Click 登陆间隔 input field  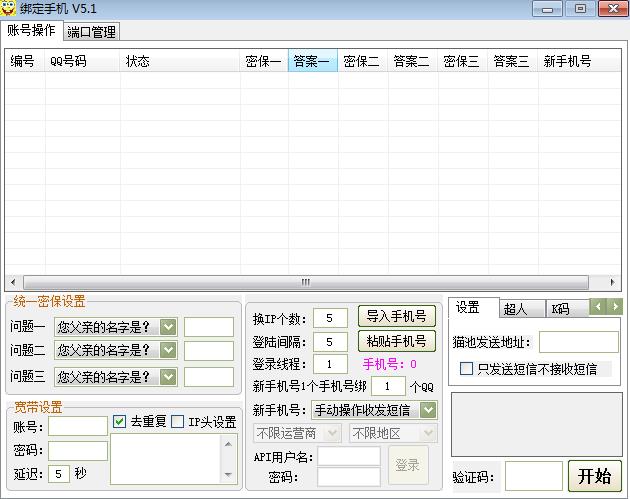coord(330,342)
